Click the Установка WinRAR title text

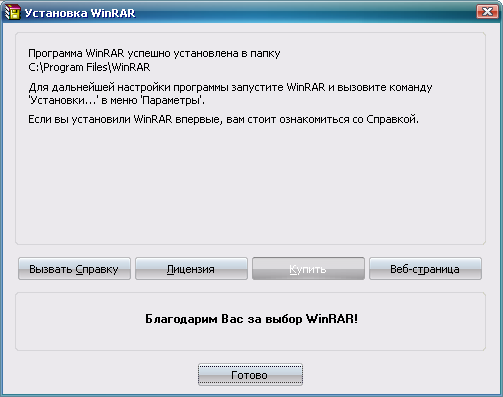click(80, 13)
